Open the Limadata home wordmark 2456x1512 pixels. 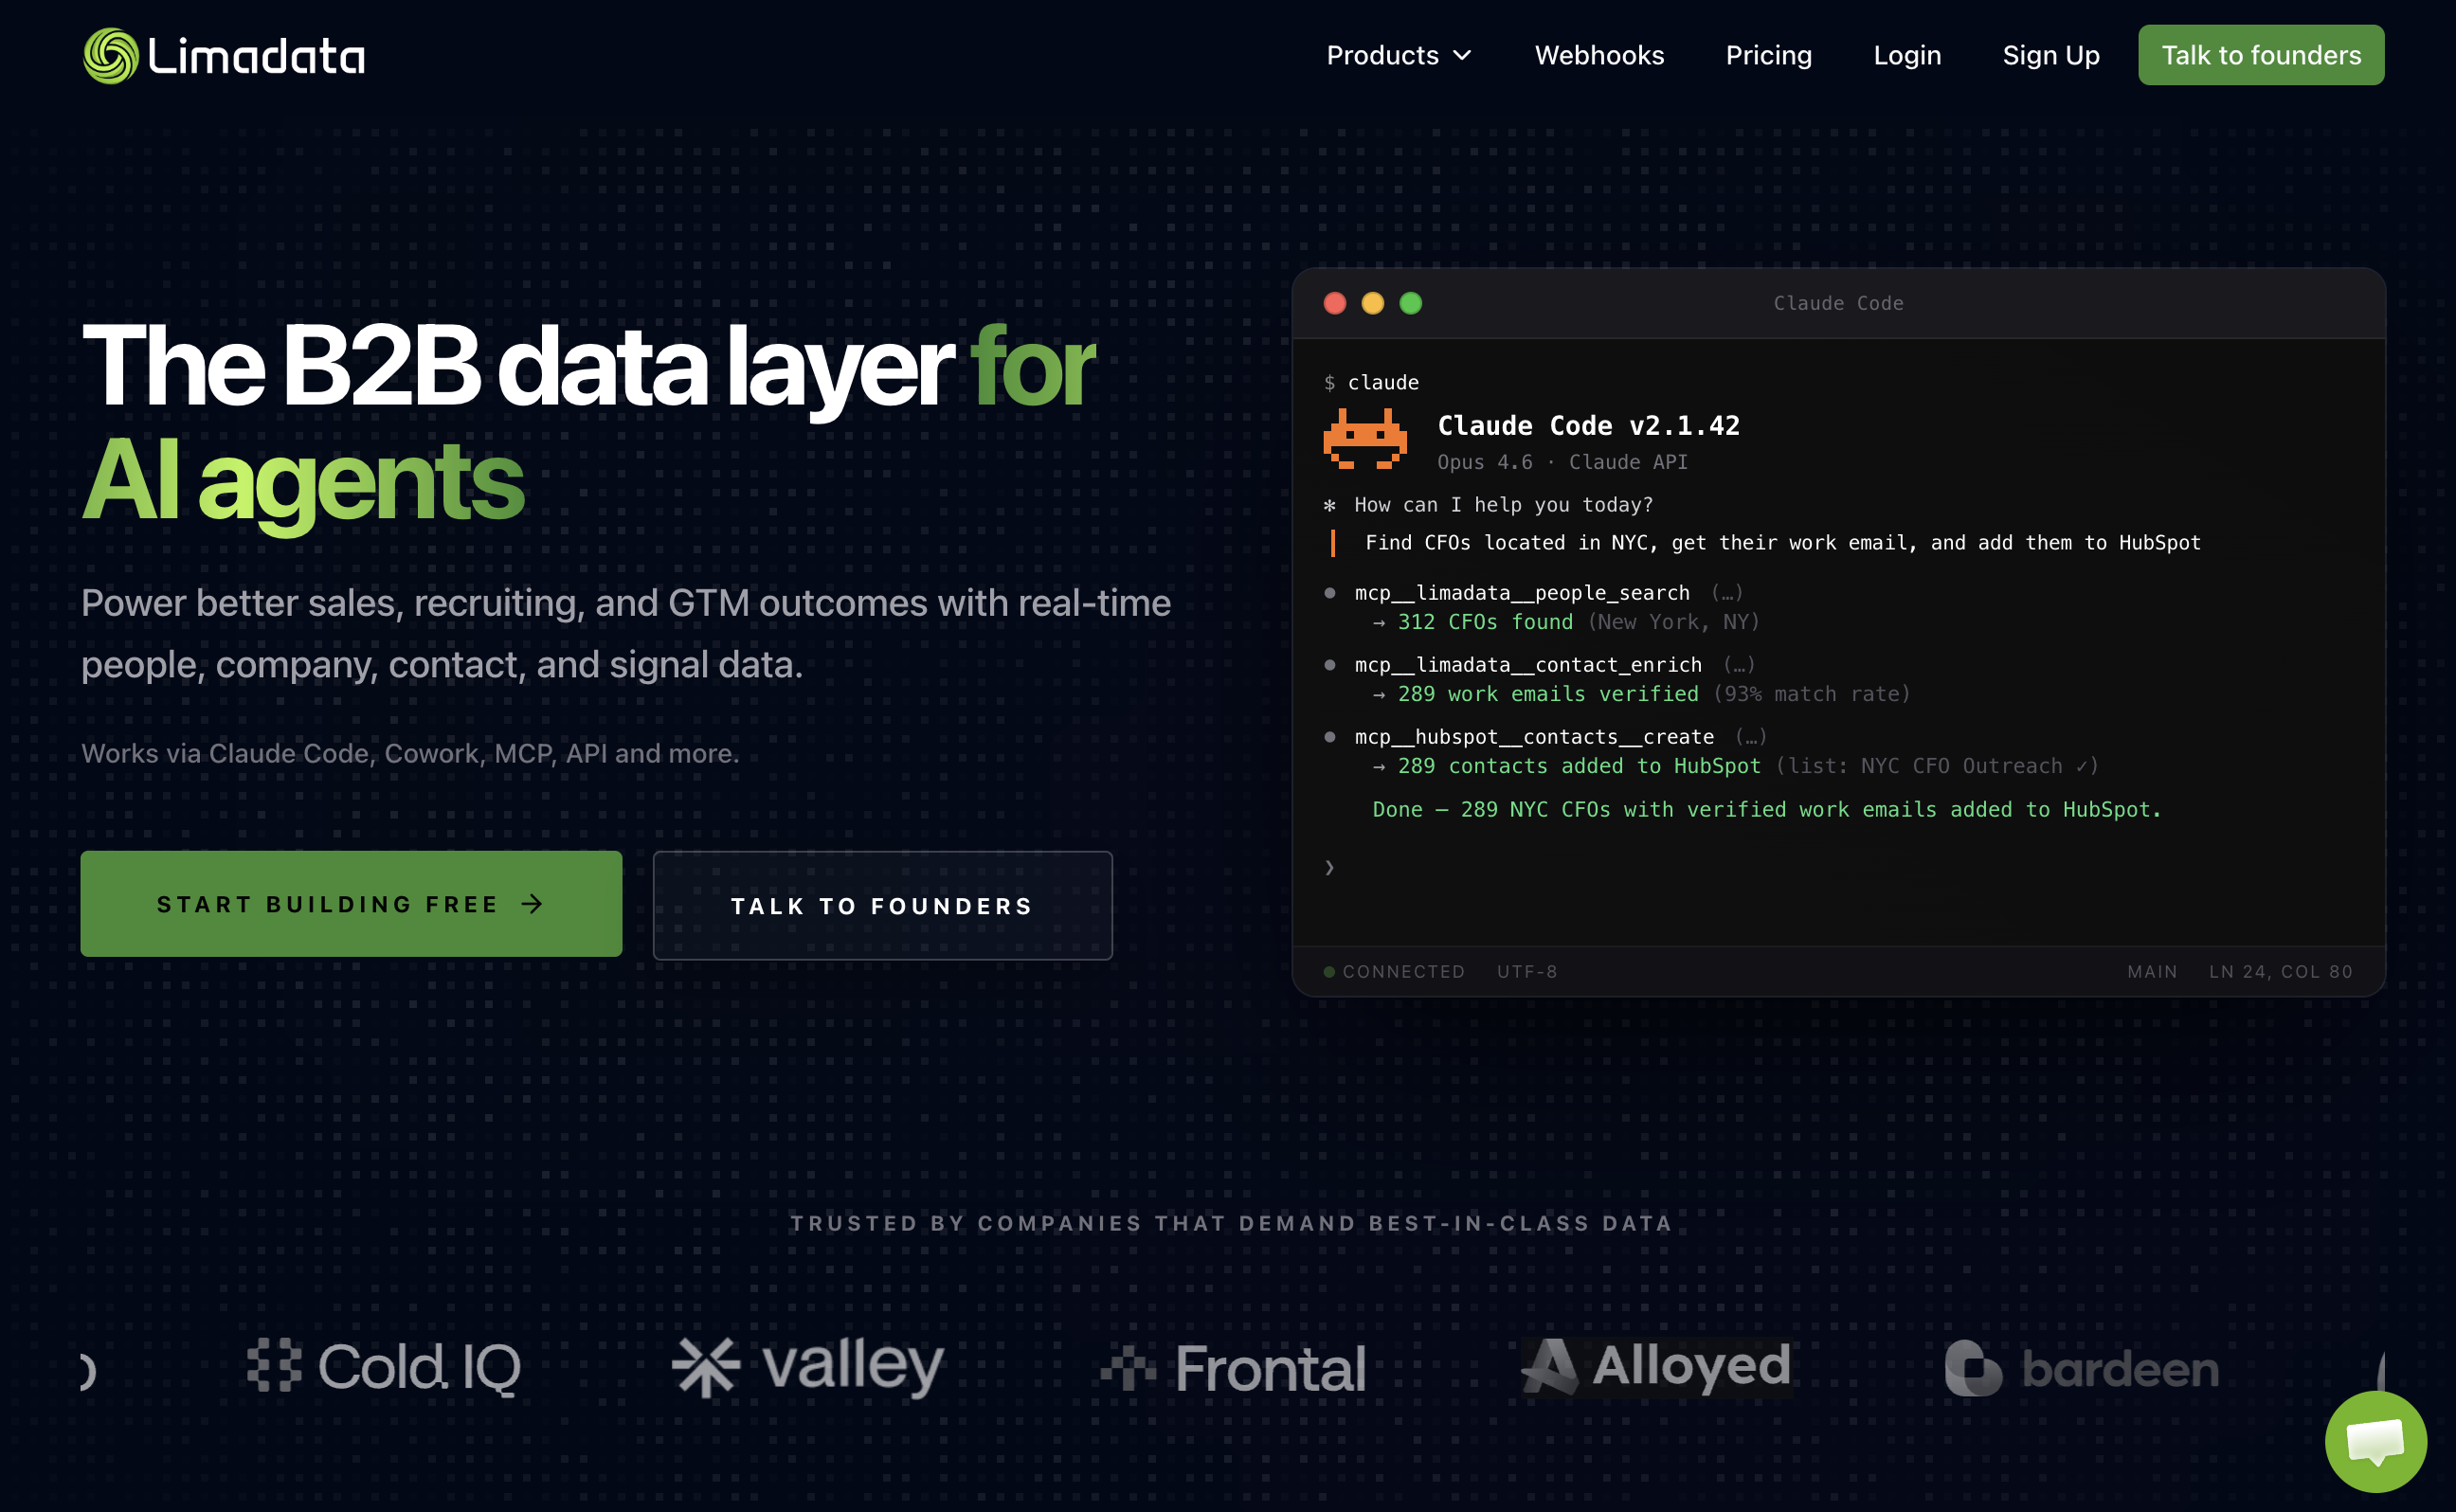[256, 56]
